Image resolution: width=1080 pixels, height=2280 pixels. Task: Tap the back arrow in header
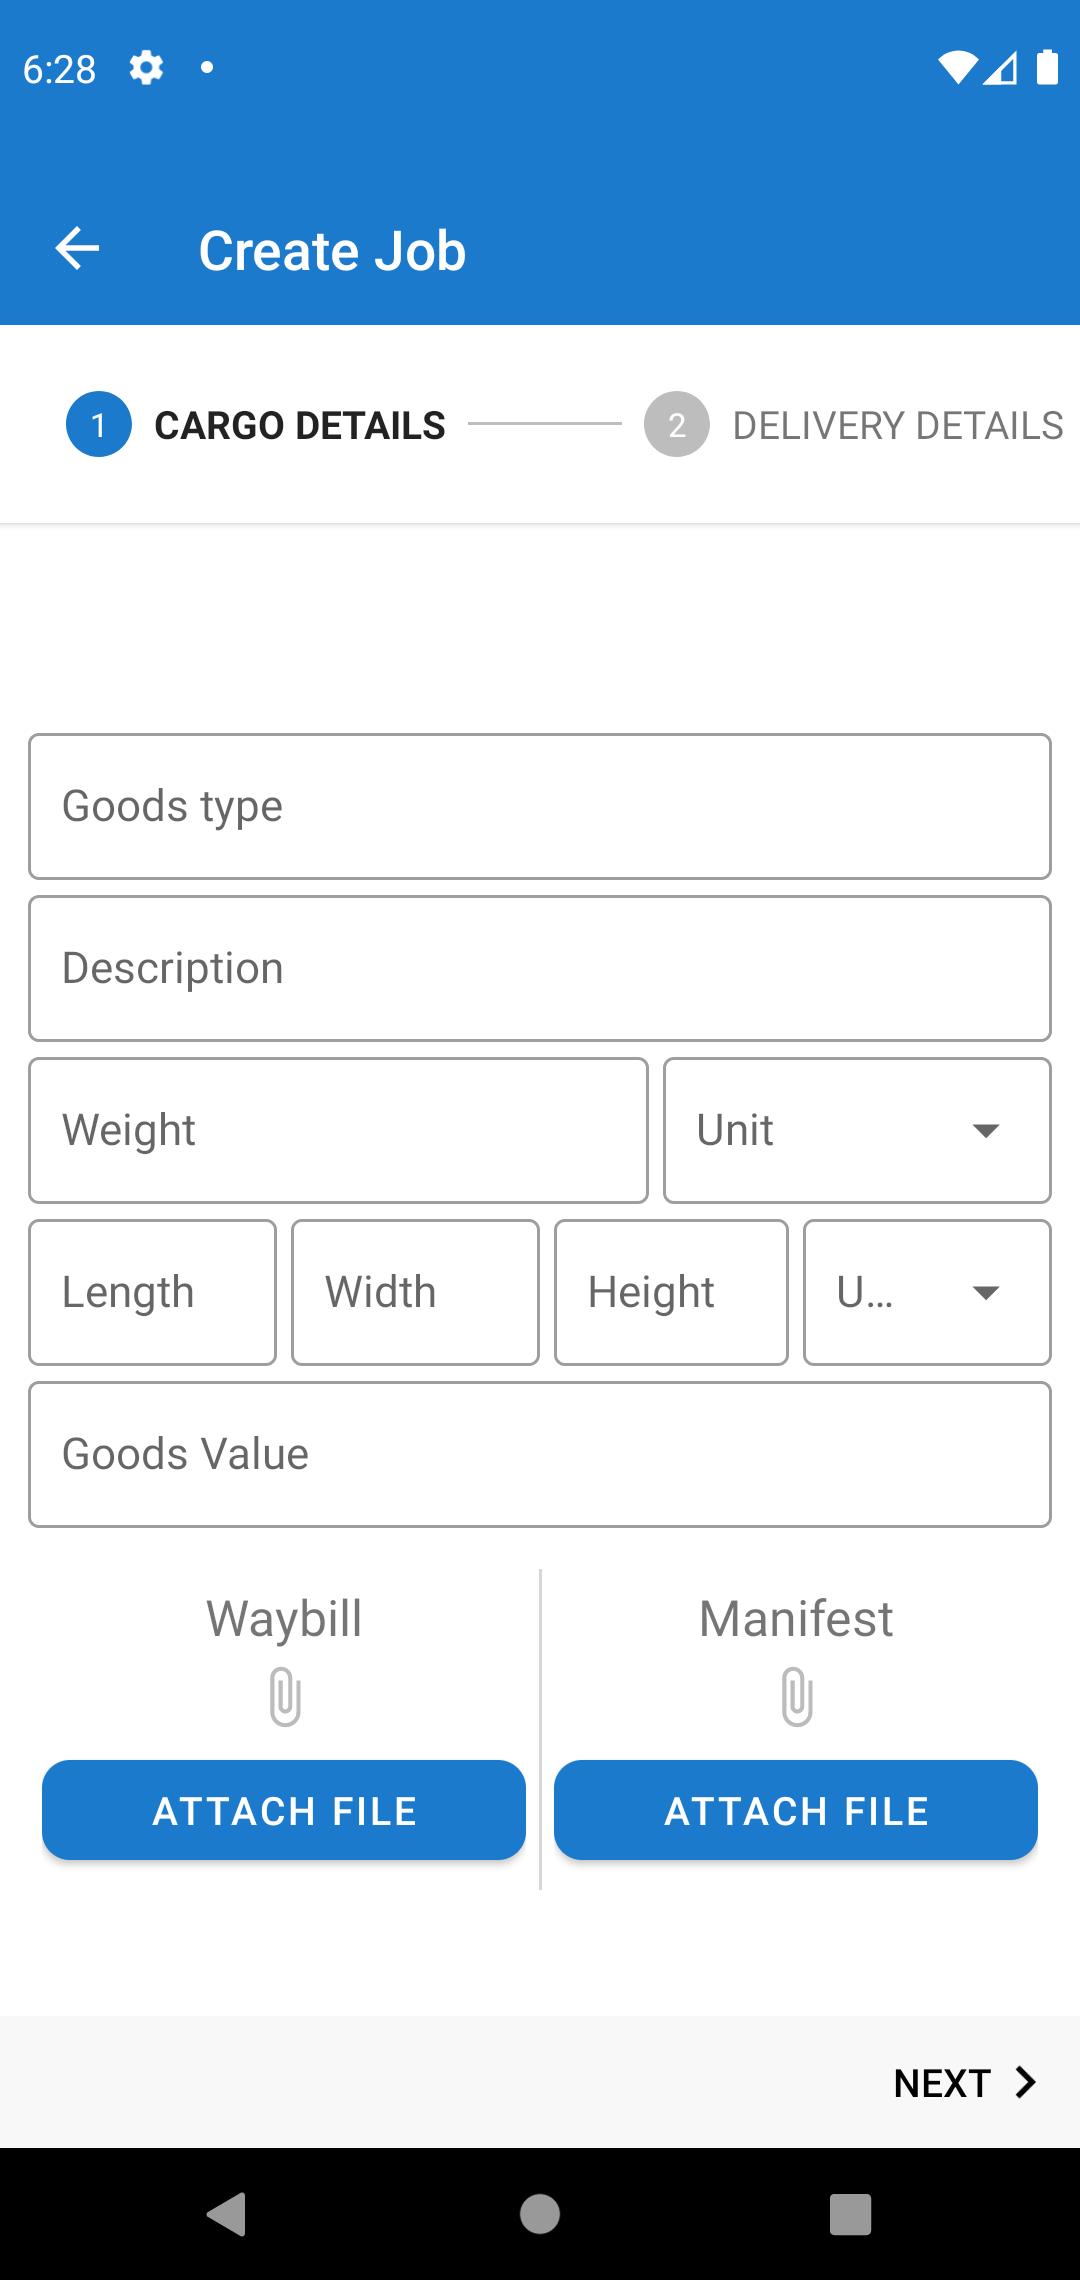[77, 249]
